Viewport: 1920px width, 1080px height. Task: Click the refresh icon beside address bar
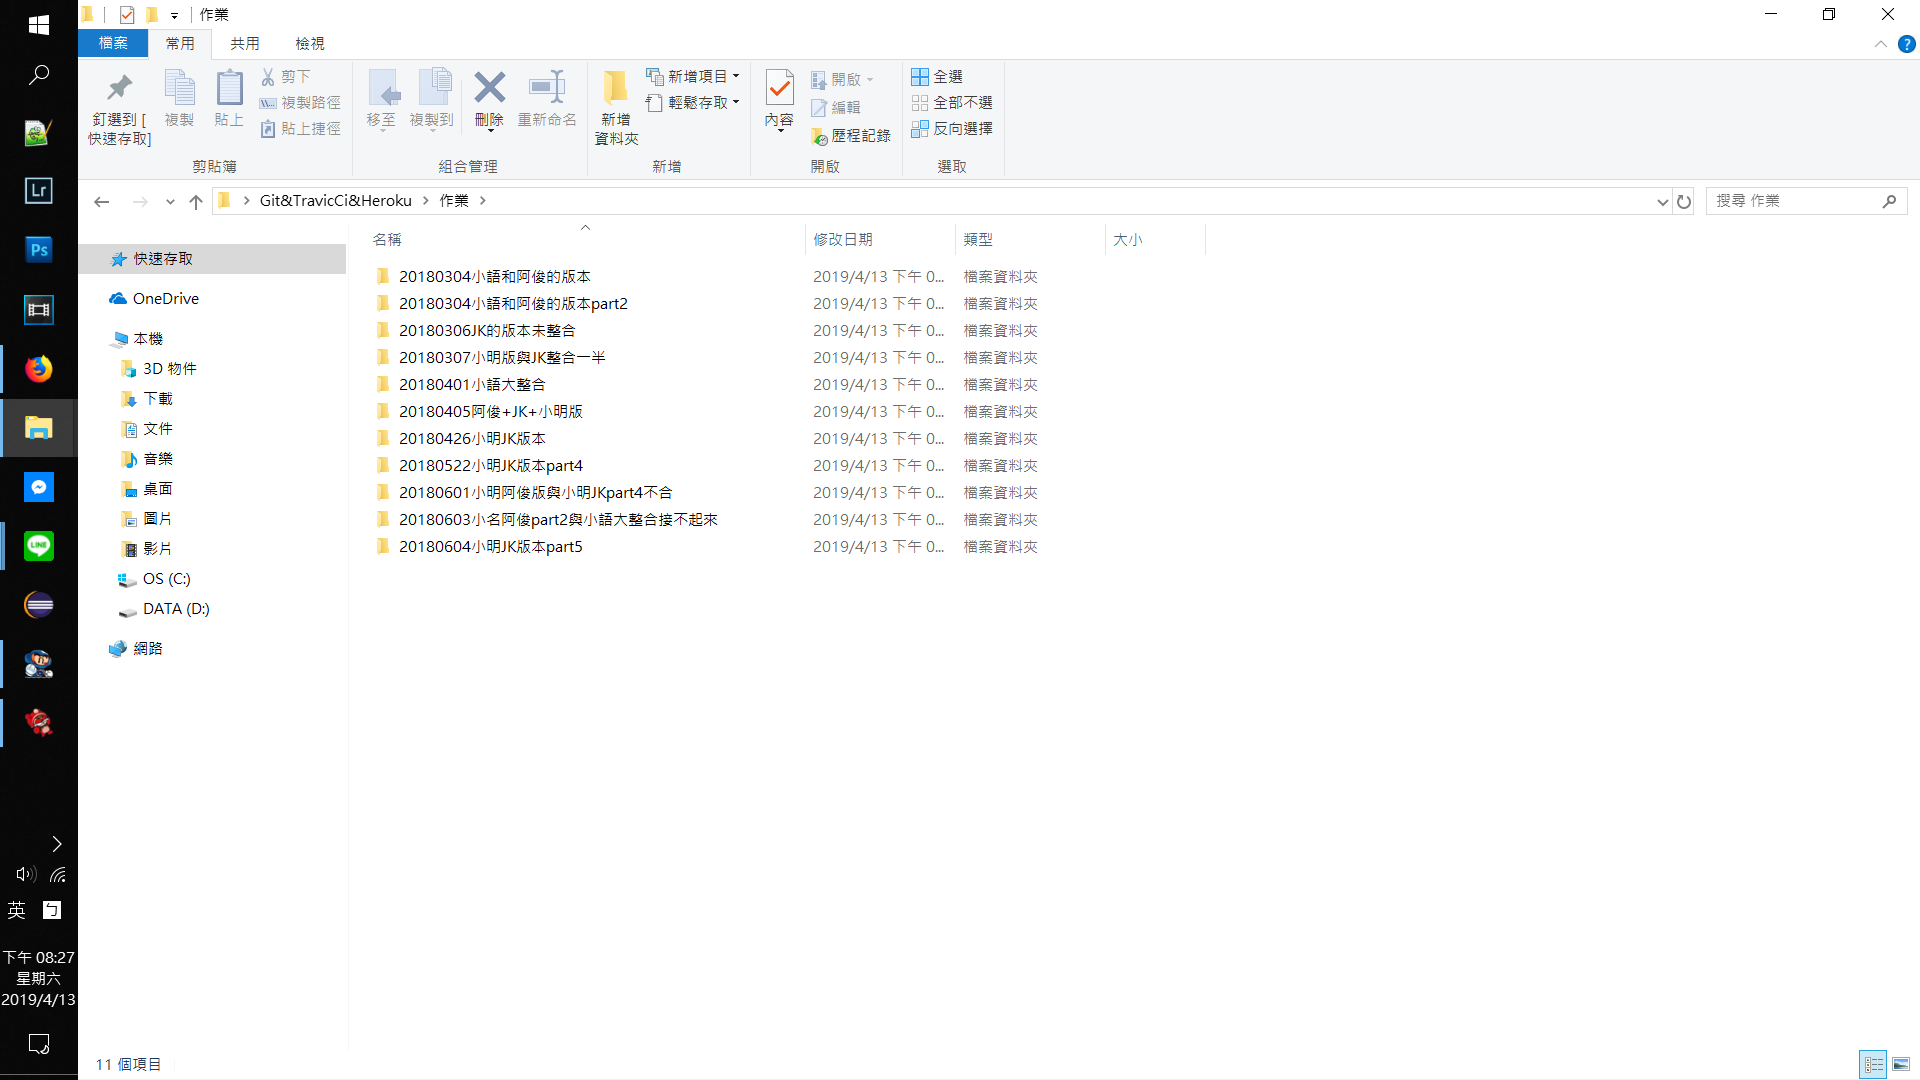click(1684, 201)
